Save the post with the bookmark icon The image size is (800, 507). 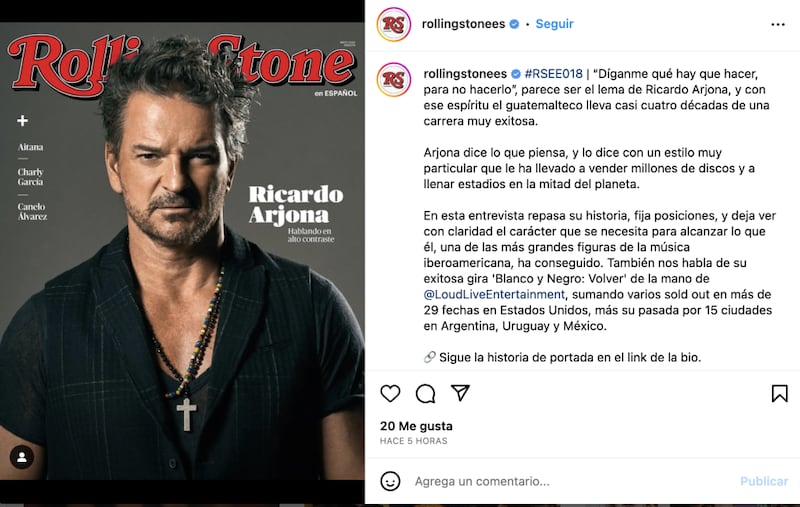pyautogui.click(x=780, y=394)
